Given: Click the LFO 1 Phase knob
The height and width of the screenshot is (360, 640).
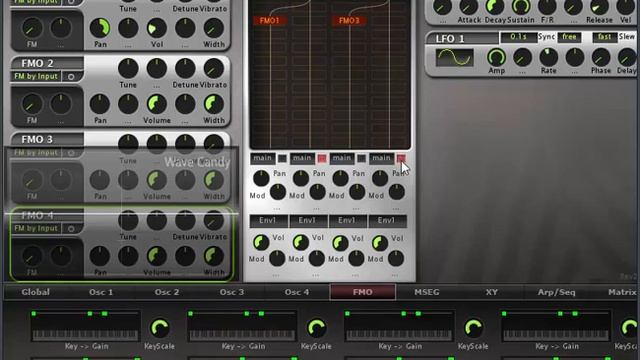Looking at the screenshot, I should click(601, 58).
